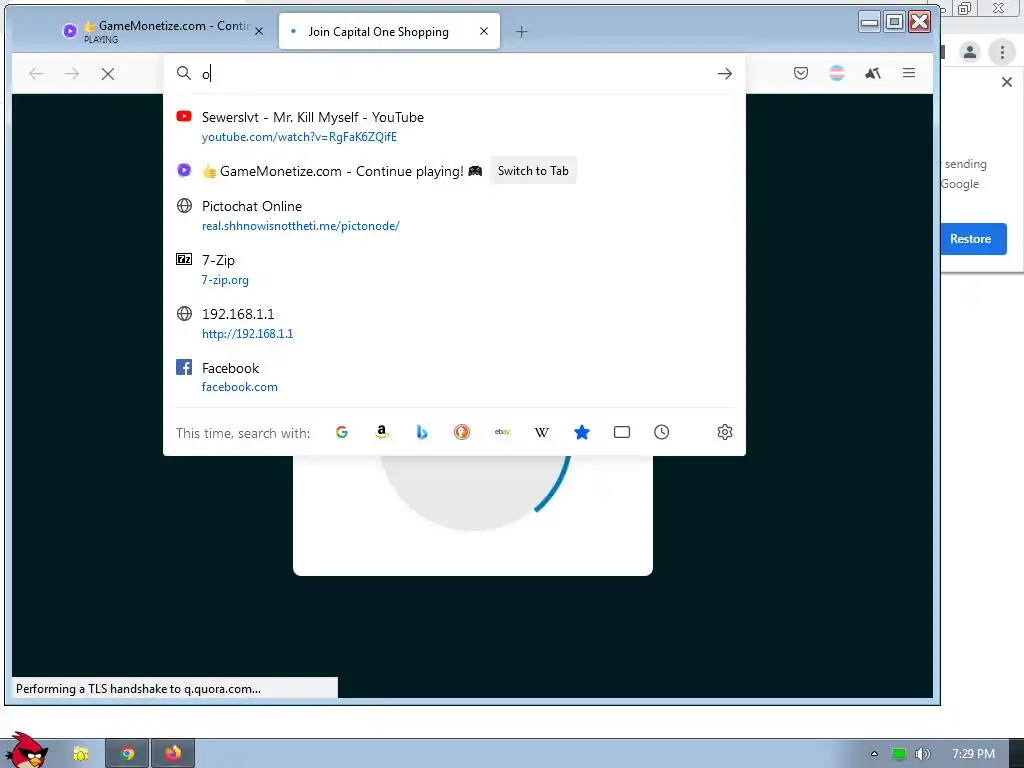This screenshot has height=768, width=1024.
Task: Search open tabs with the tab icon
Action: pos(622,432)
